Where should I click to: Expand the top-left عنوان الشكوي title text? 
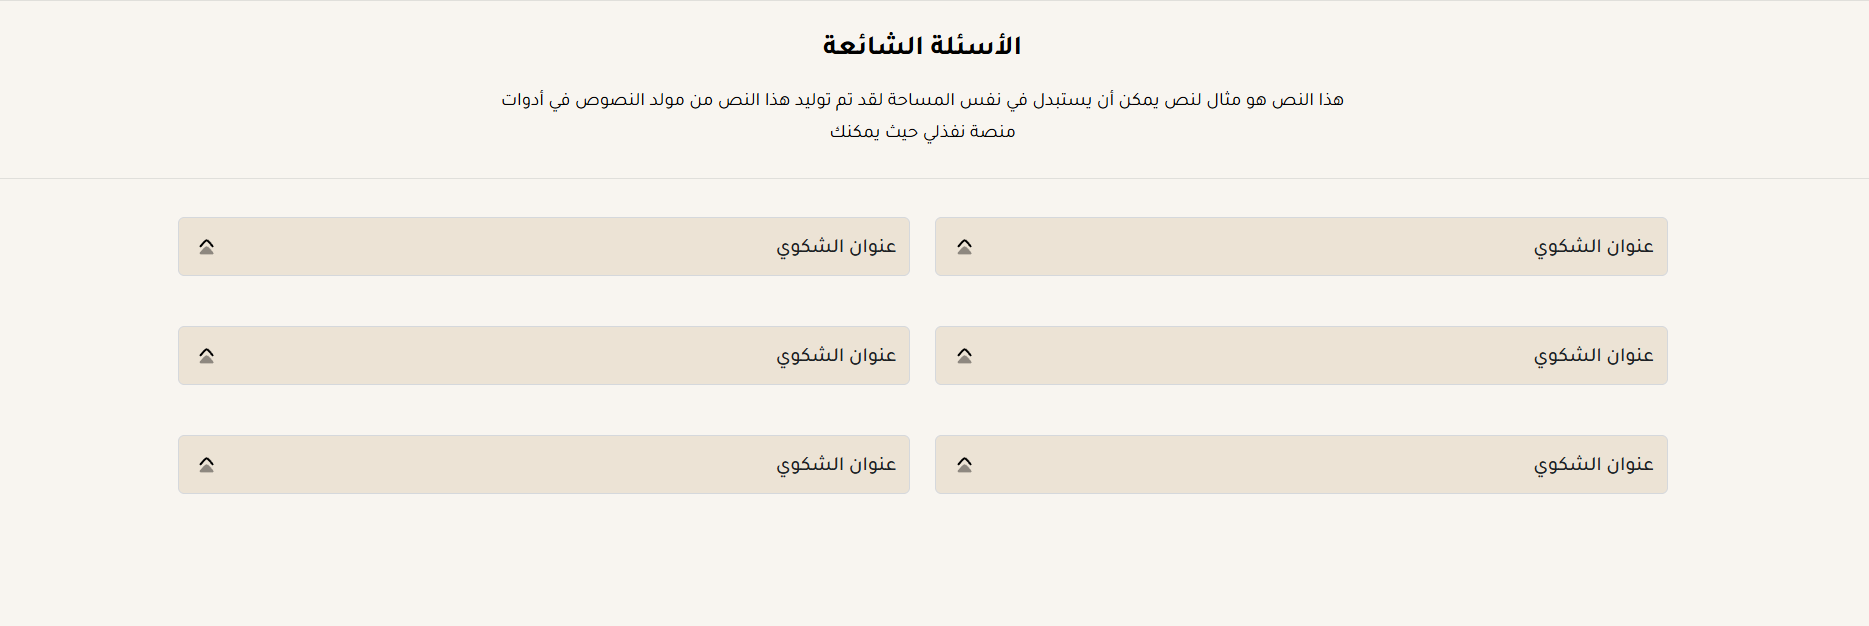[x=836, y=247]
